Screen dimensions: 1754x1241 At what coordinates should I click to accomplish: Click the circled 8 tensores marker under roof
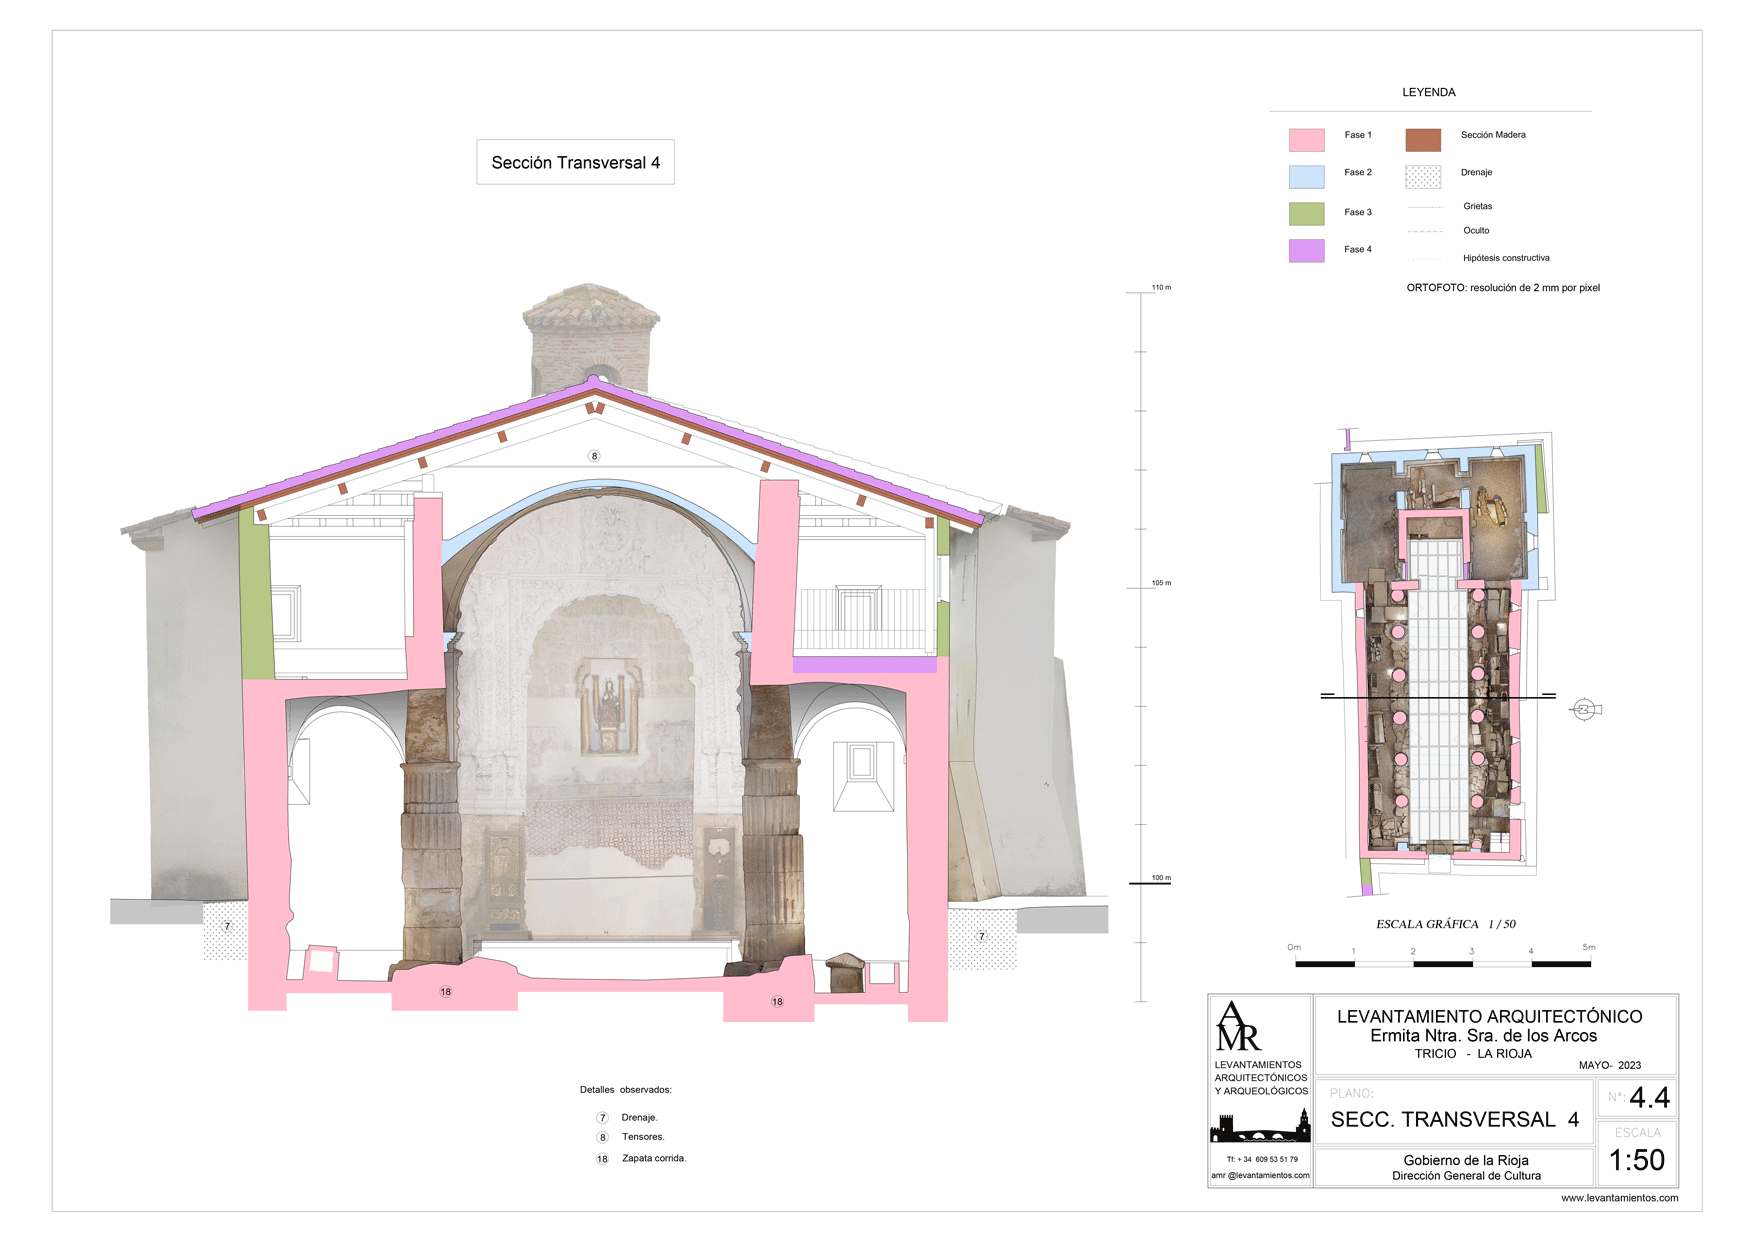tap(594, 456)
